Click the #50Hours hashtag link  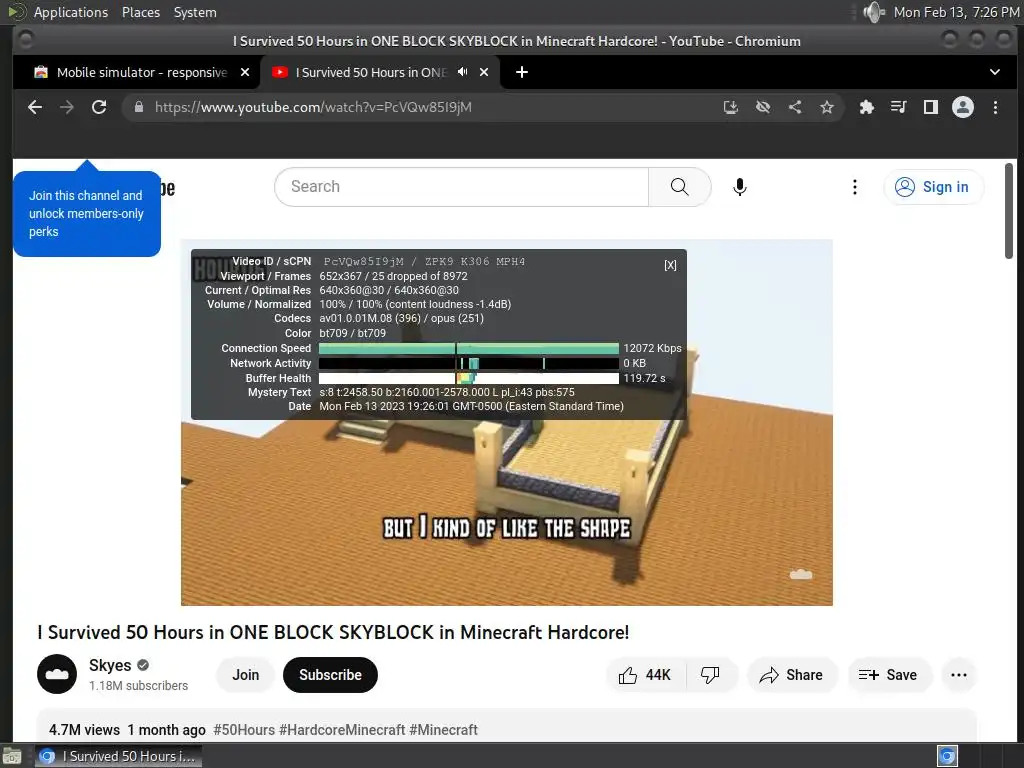(x=244, y=729)
